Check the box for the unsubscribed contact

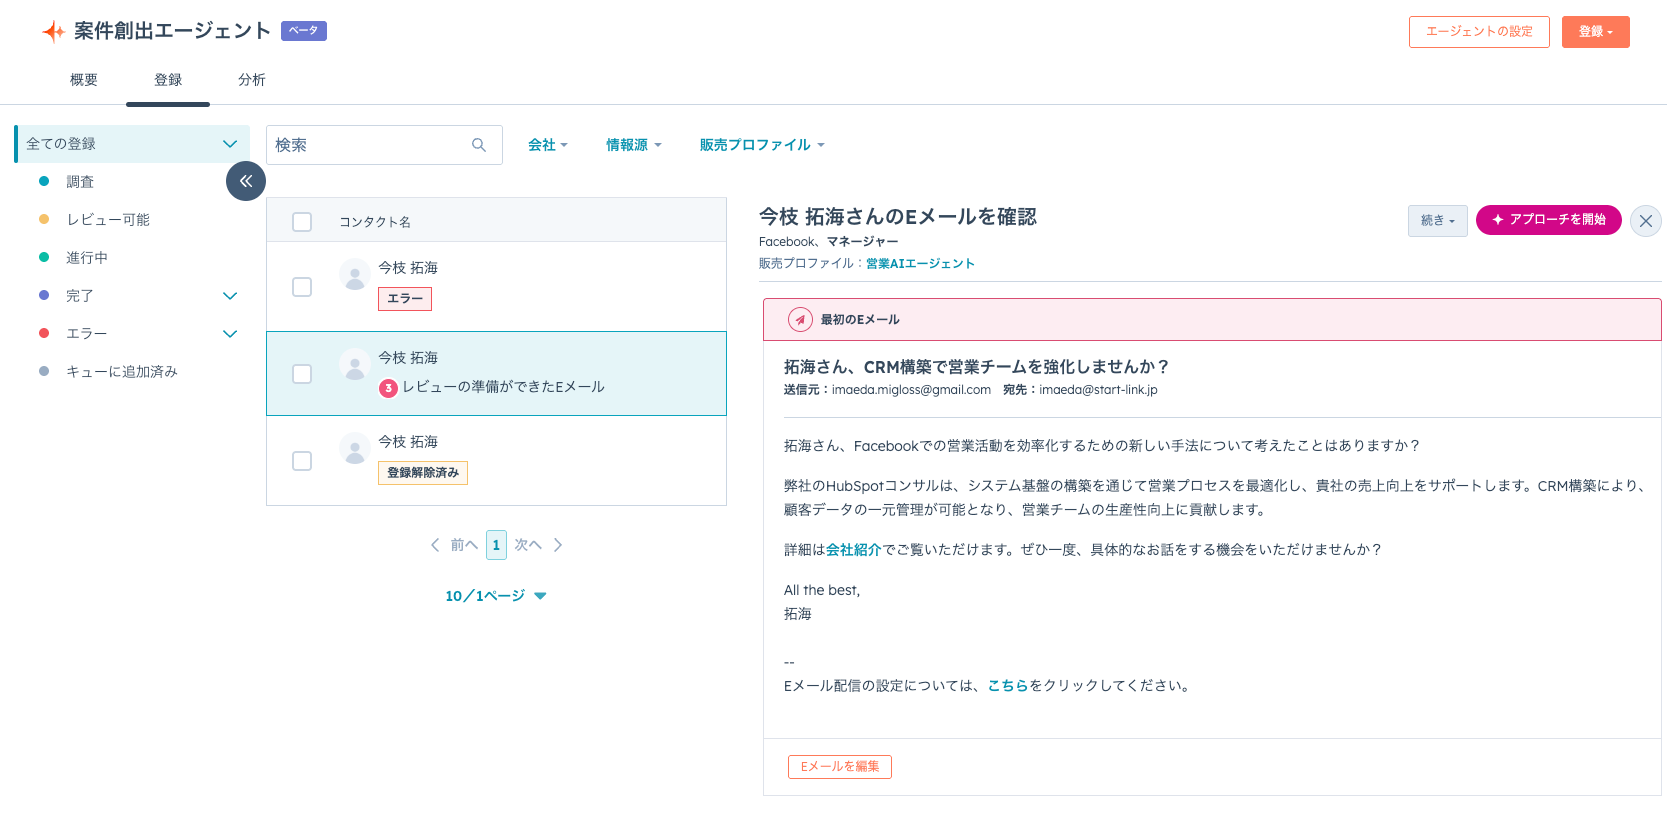(302, 461)
